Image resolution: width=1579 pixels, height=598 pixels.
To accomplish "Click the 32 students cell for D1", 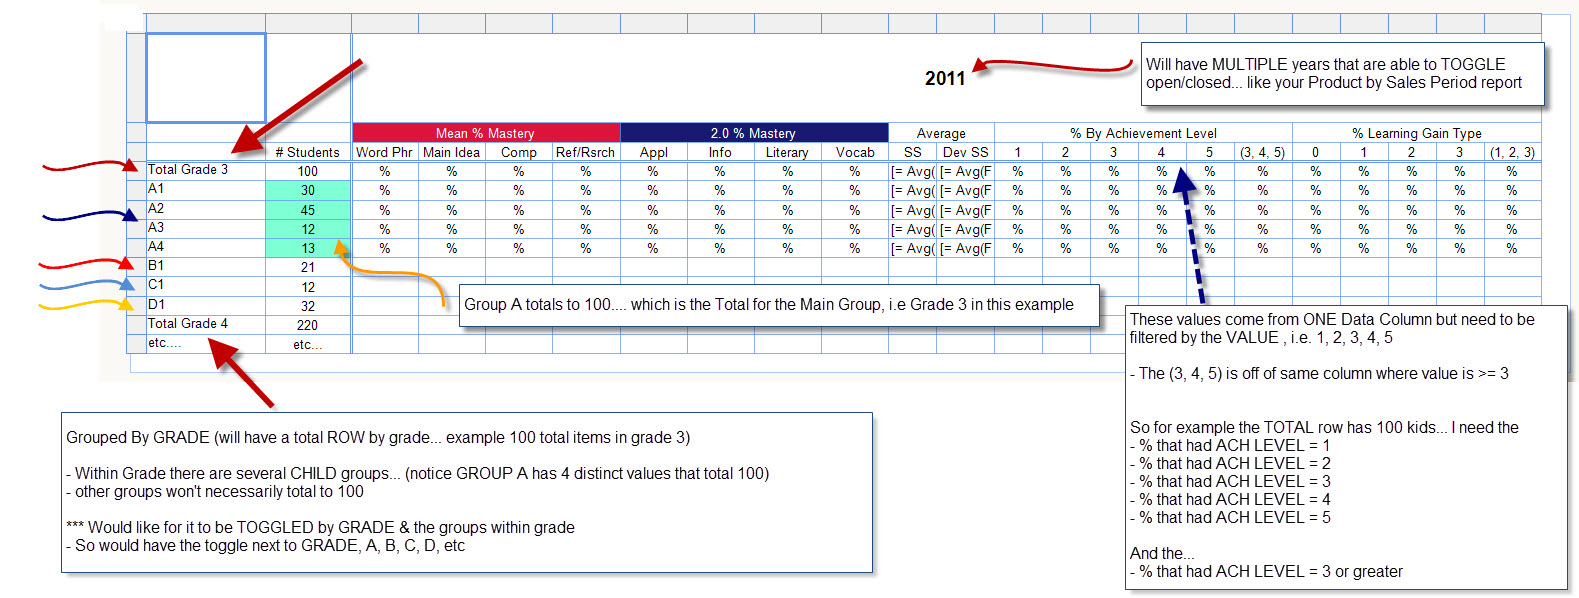I will (x=308, y=306).
